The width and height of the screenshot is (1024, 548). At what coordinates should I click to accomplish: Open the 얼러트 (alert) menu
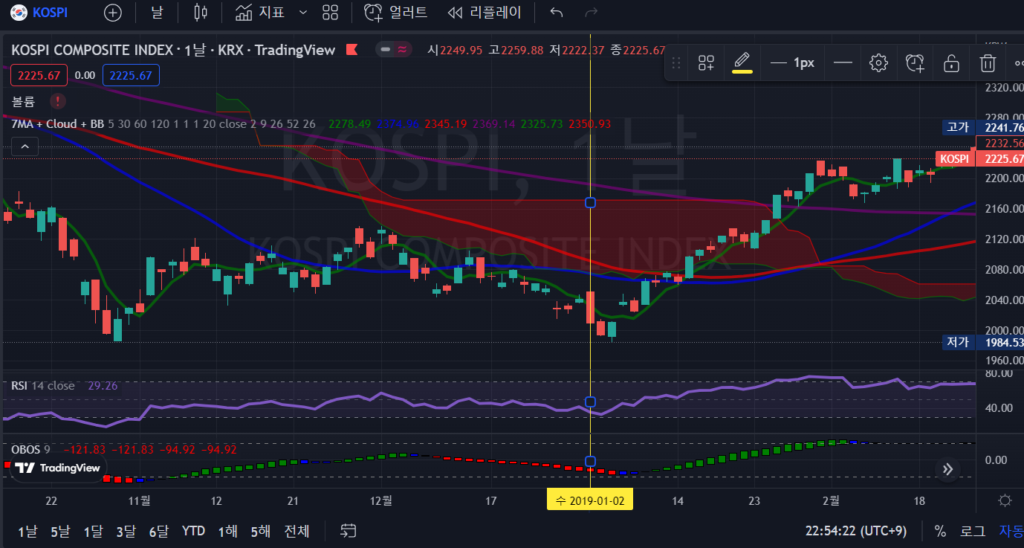click(x=396, y=13)
